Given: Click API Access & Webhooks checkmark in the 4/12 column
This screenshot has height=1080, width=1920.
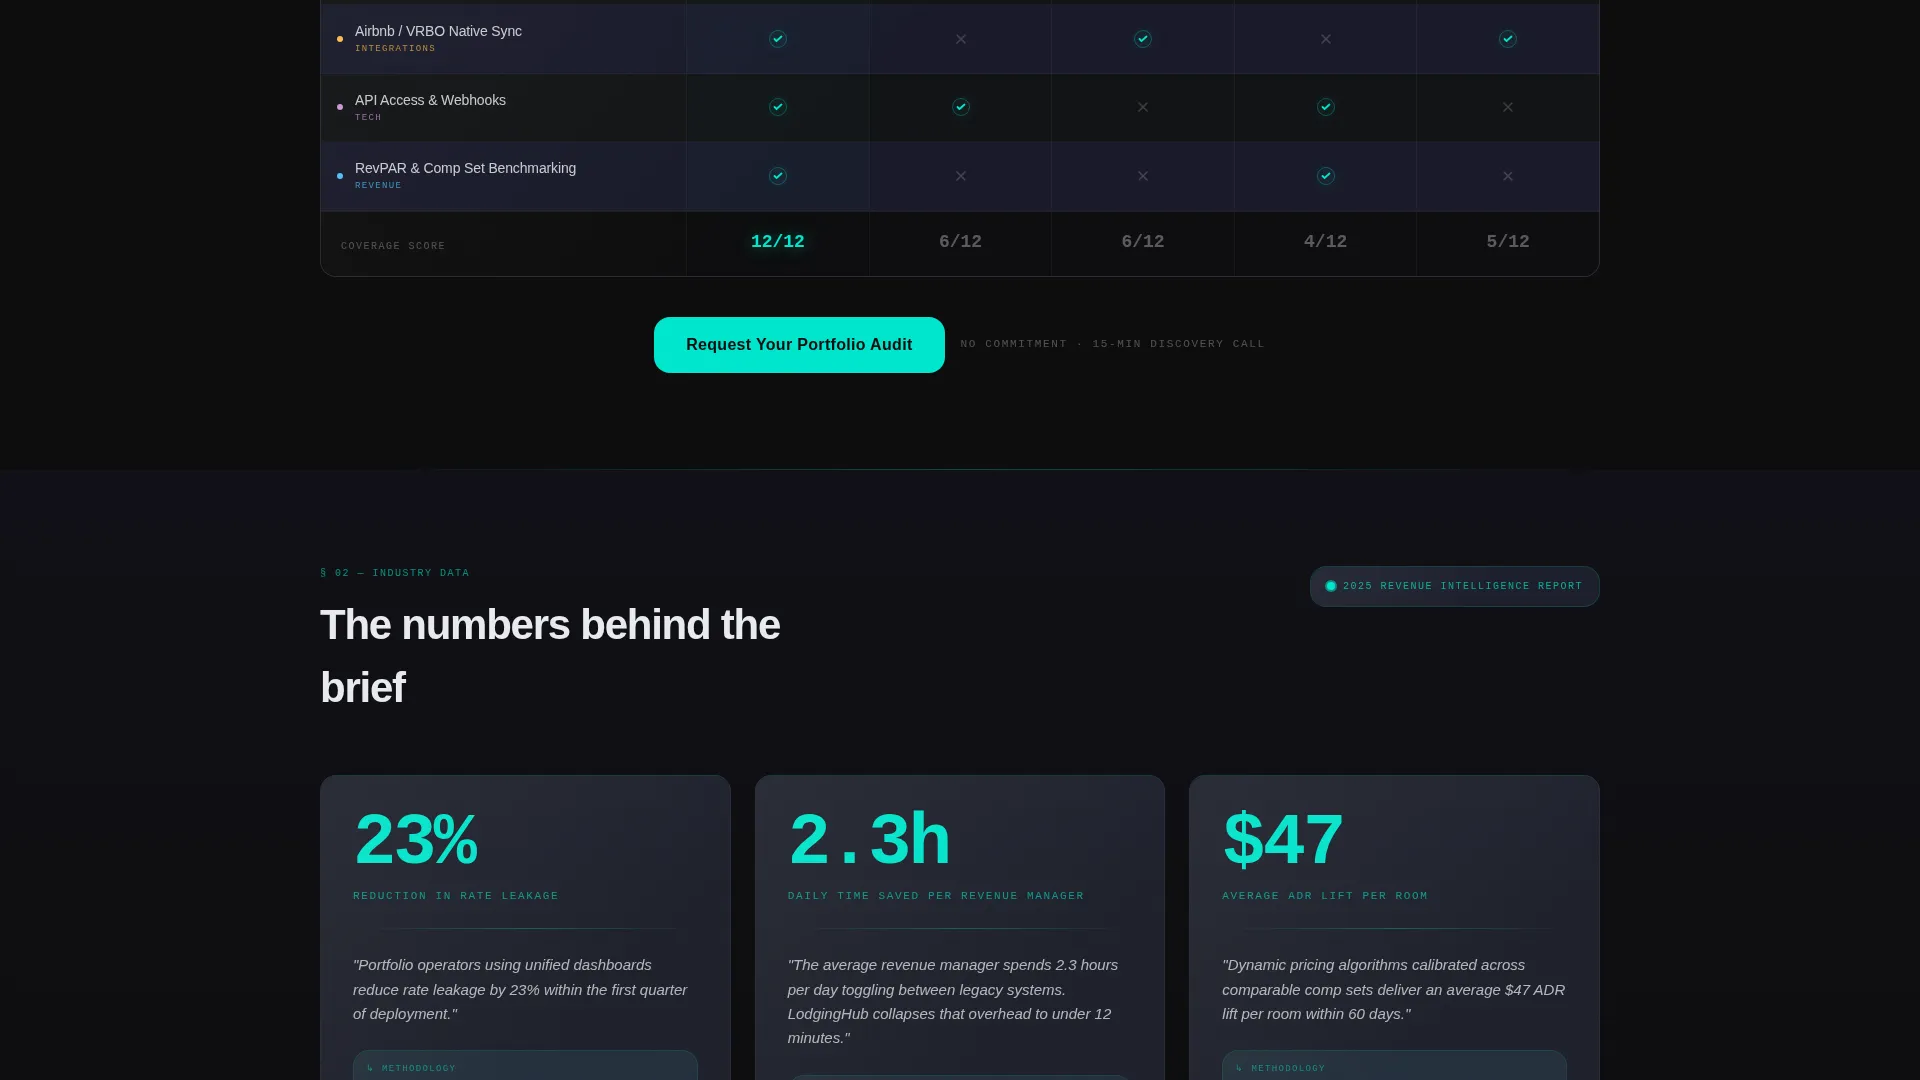Looking at the screenshot, I should (1326, 107).
